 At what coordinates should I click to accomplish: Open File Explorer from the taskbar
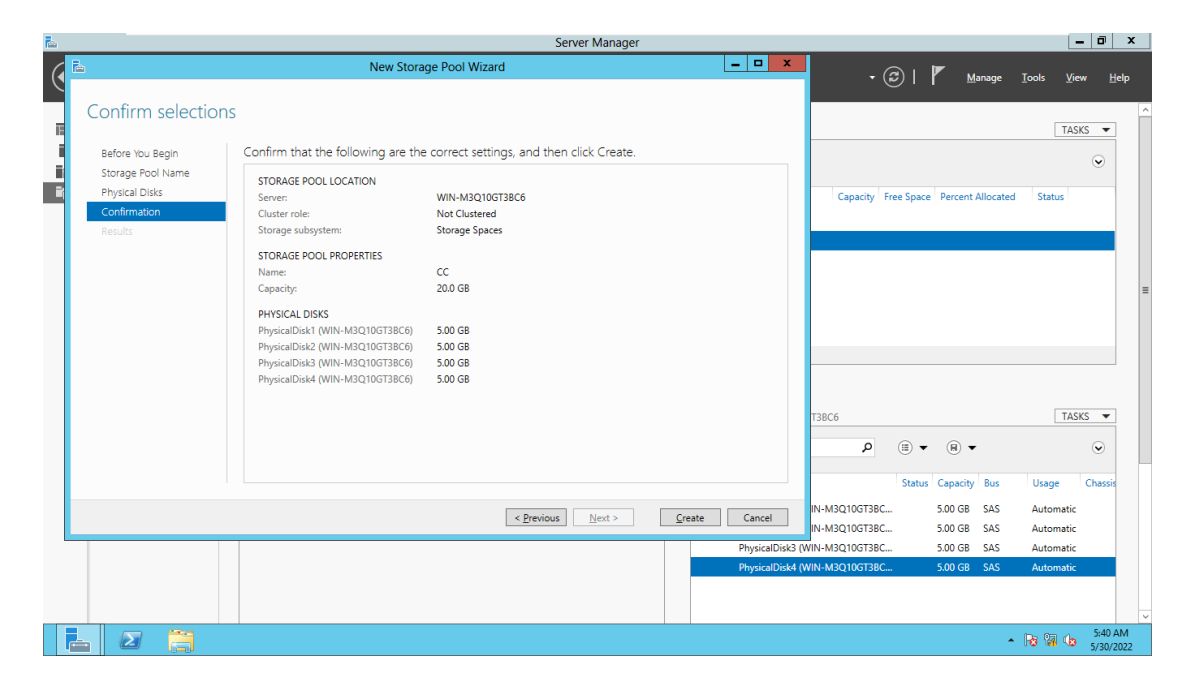(x=180, y=641)
